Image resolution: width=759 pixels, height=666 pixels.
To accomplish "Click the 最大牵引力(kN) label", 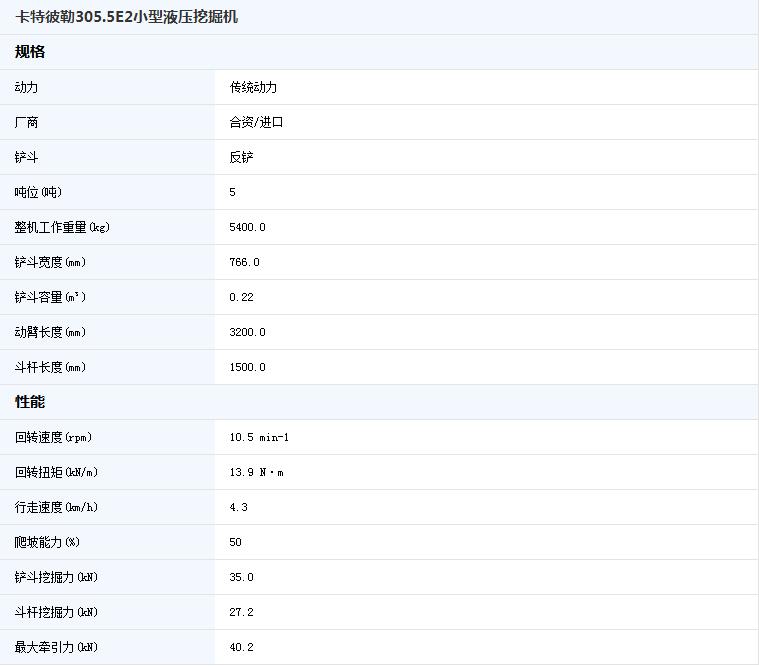I will (x=56, y=647).
